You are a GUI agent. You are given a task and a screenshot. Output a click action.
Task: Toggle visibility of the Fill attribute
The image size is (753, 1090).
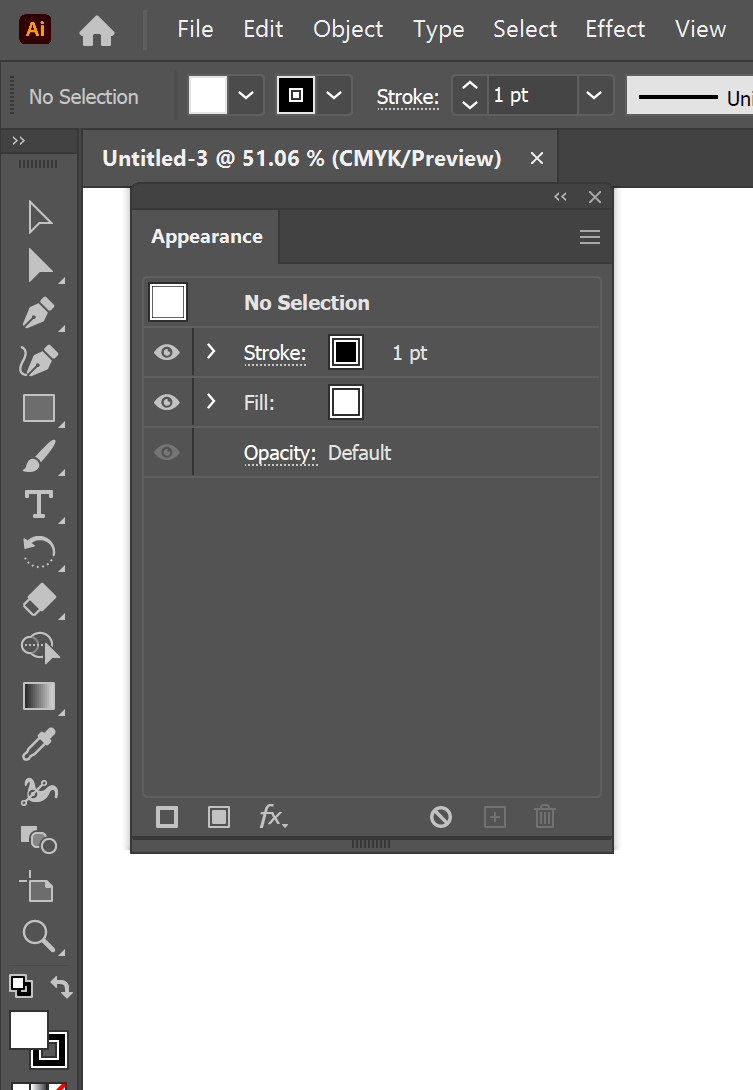[166, 402]
